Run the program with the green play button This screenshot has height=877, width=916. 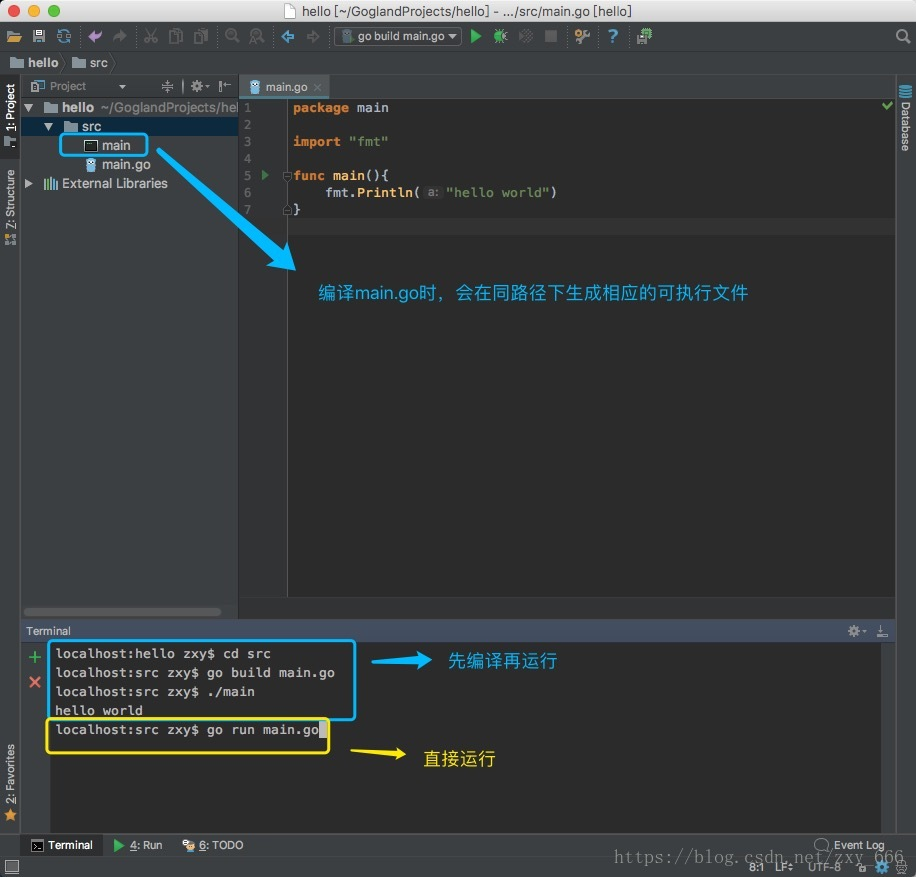tap(476, 36)
